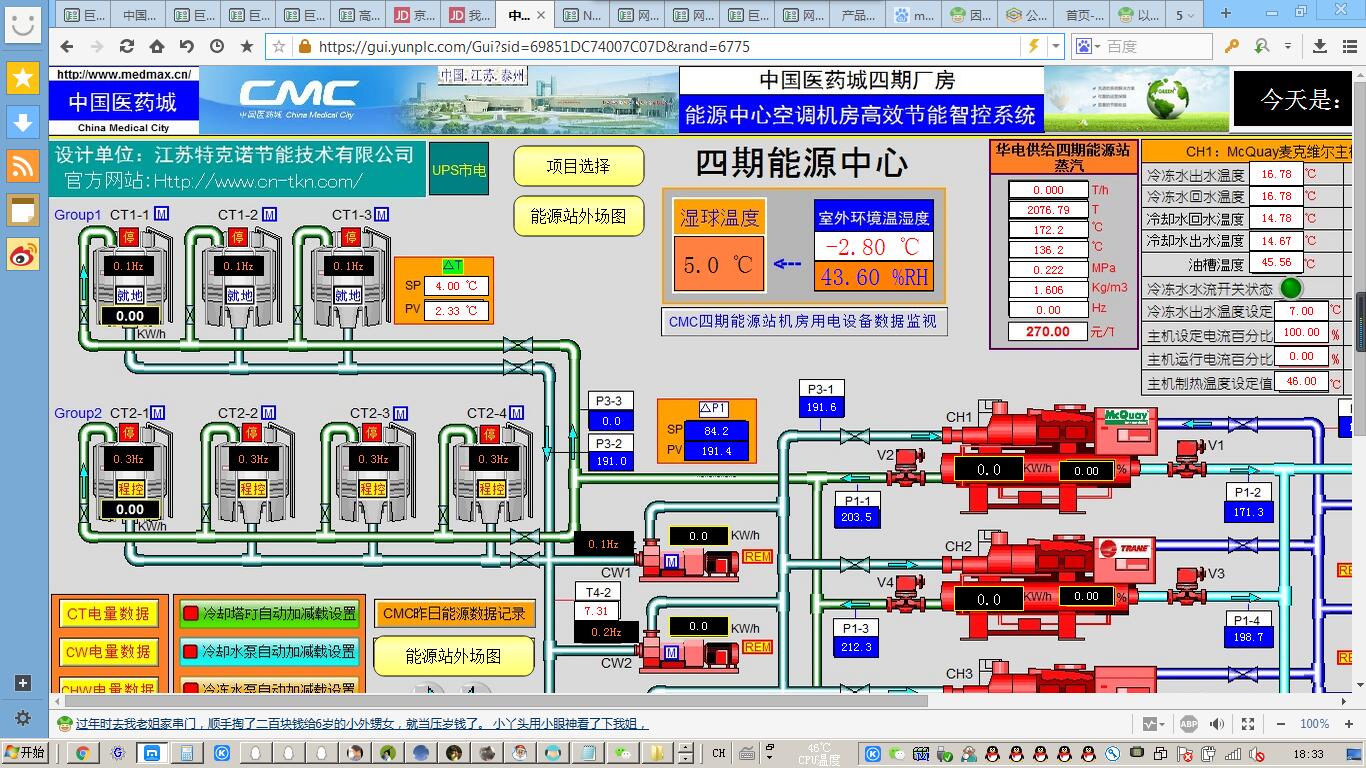The width and height of the screenshot is (1366, 768).
Task: Open the browser downloads icon in toolbar
Action: coord(1320,46)
